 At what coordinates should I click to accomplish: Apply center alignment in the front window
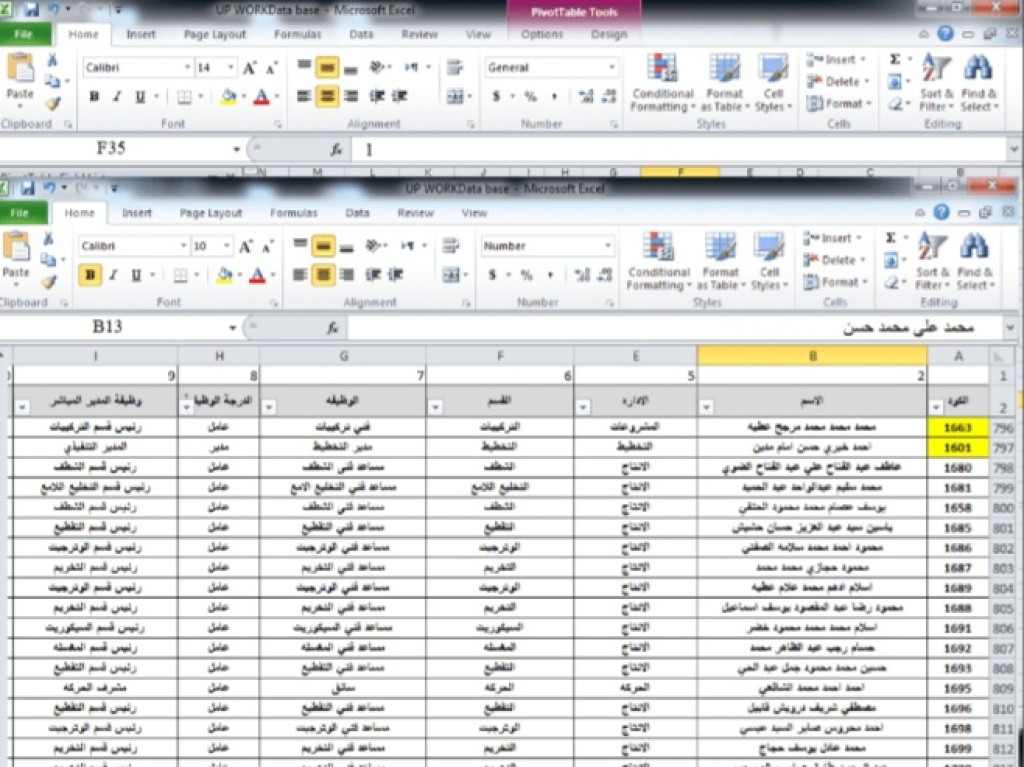[323, 274]
